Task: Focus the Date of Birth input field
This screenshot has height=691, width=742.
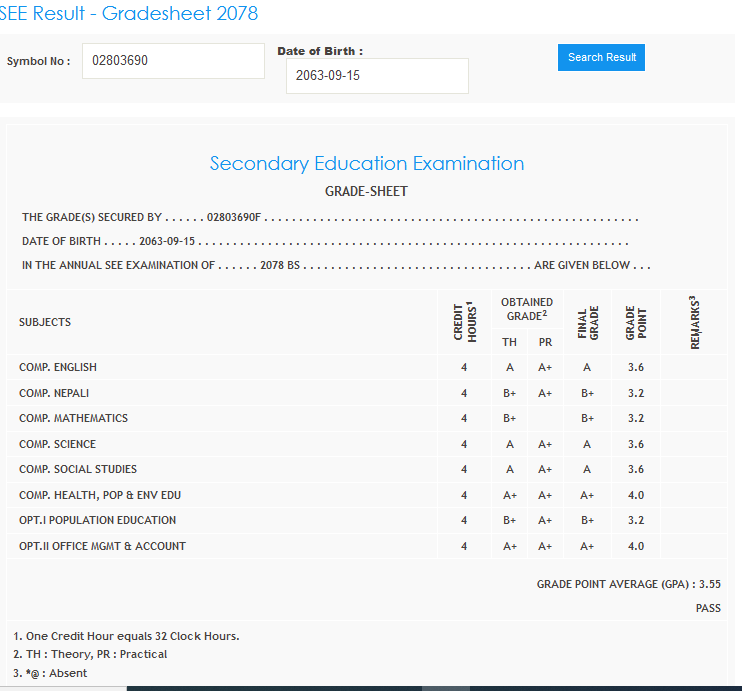Action: tap(377, 76)
